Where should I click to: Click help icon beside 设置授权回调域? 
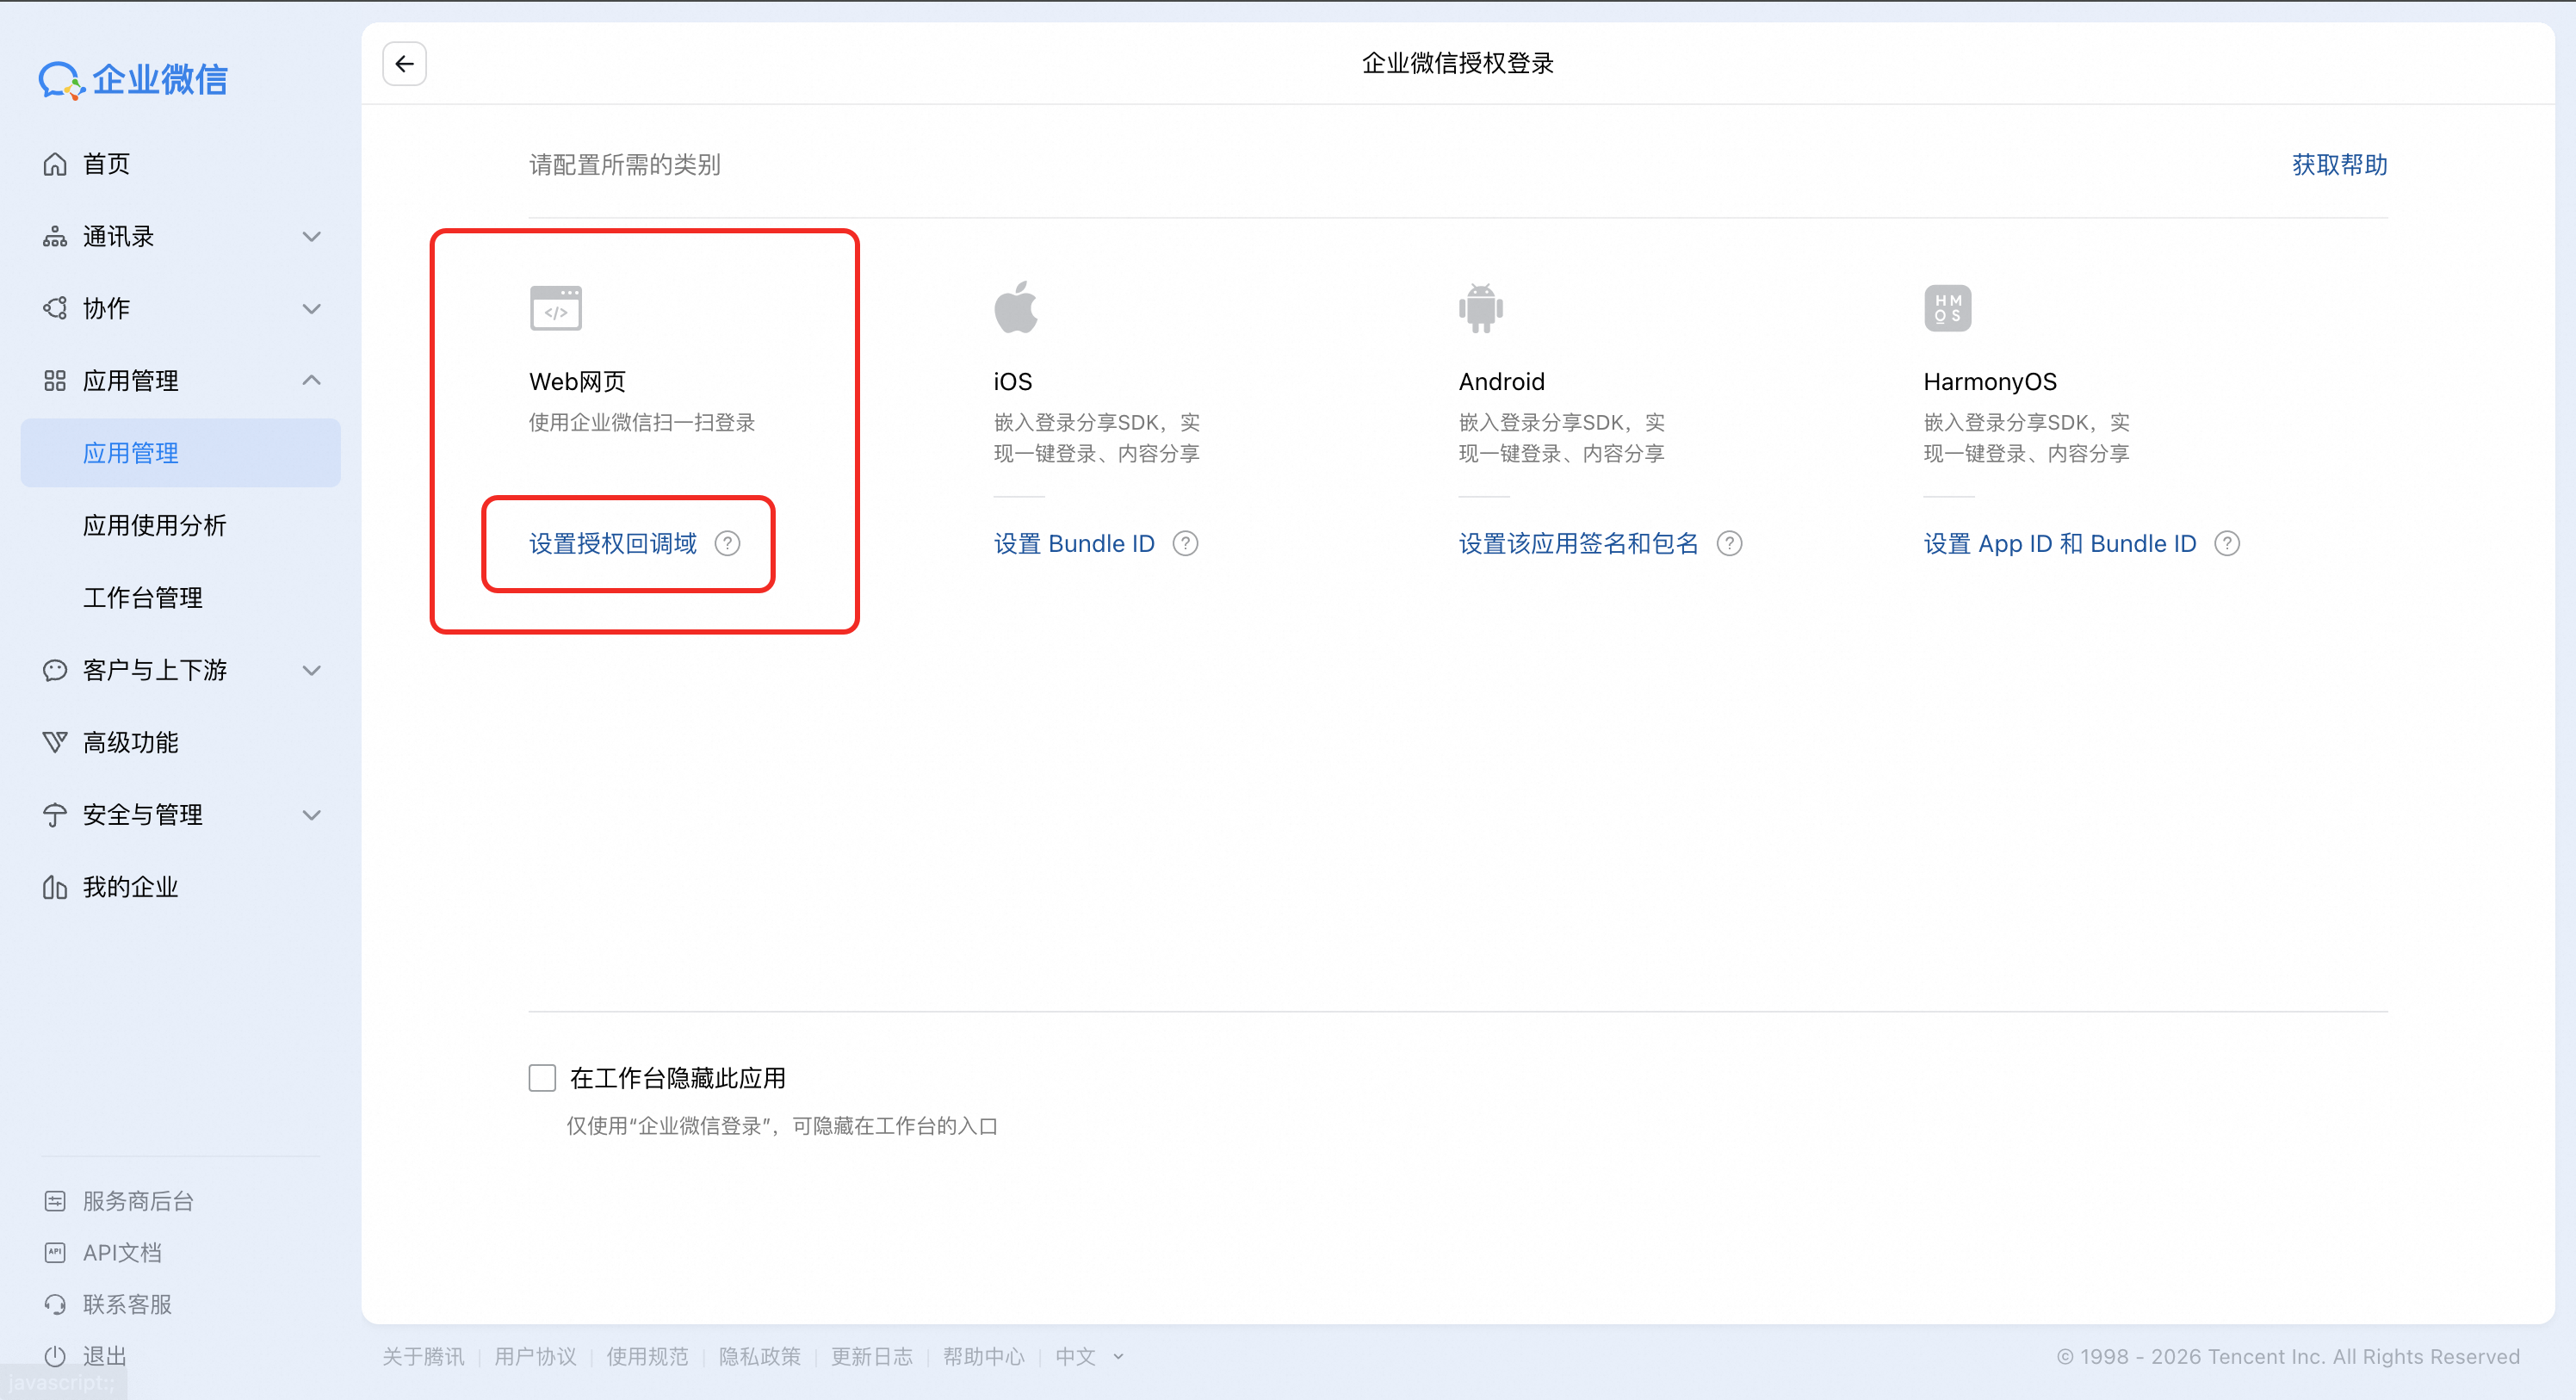(727, 544)
